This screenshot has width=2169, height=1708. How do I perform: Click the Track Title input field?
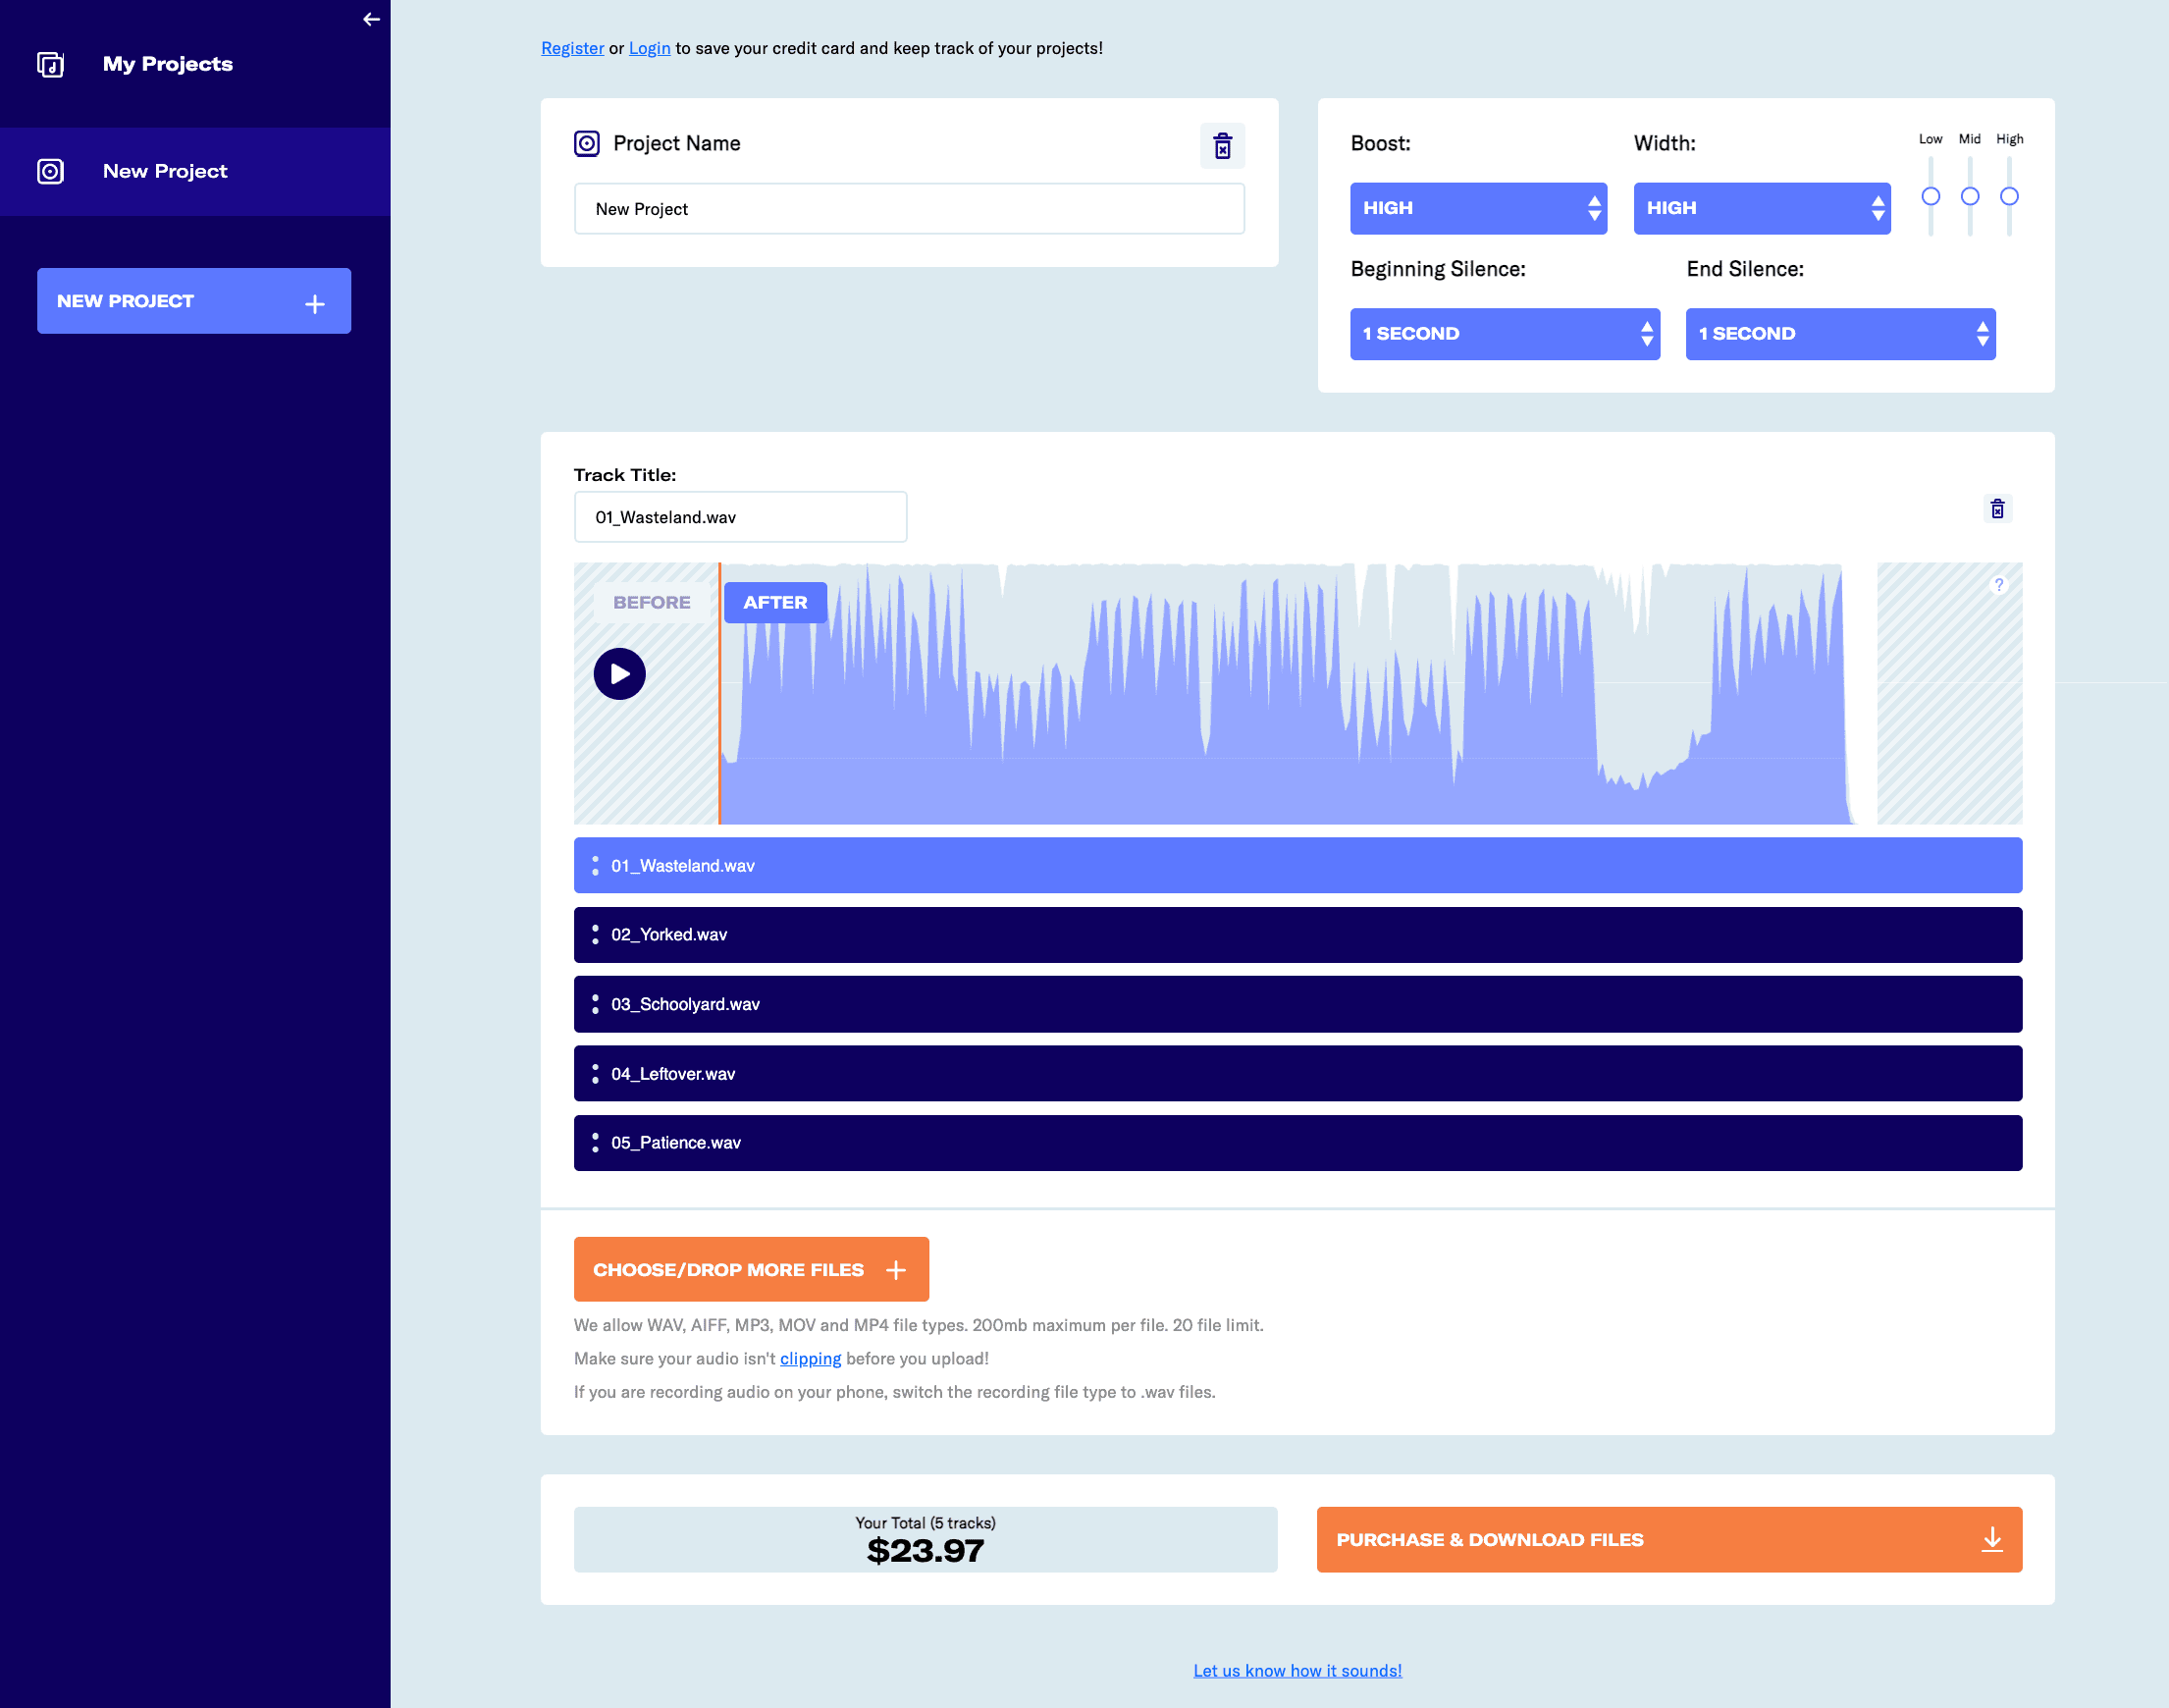point(740,517)
